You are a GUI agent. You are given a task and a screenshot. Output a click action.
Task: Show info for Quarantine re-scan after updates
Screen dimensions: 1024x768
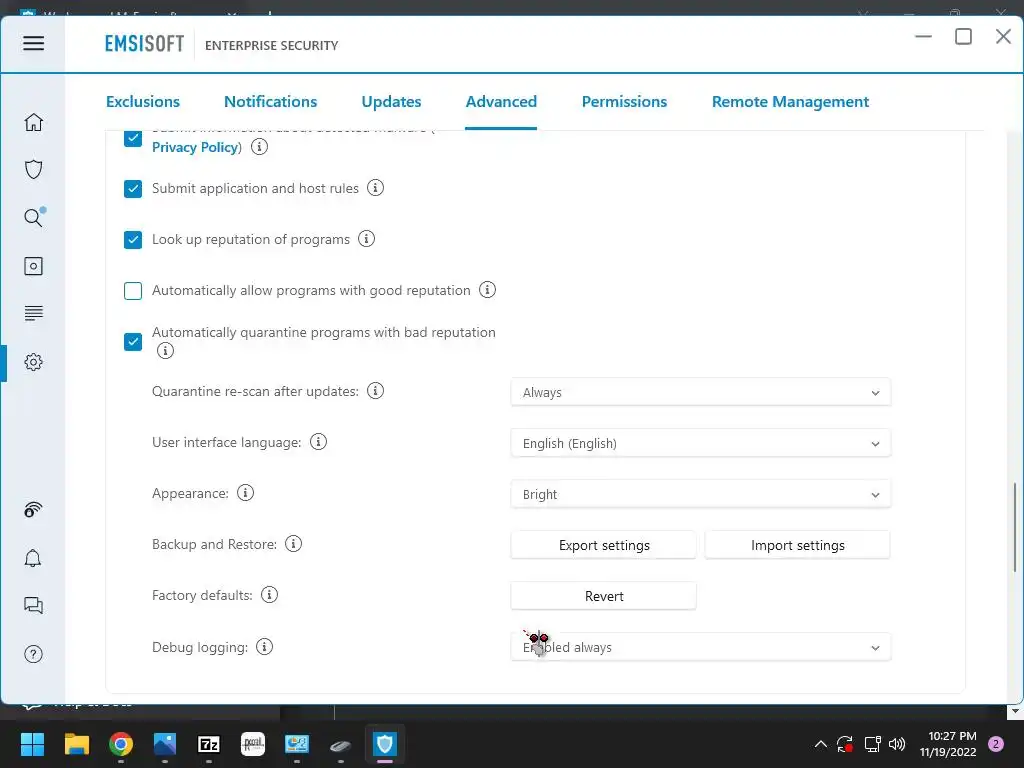pos(376,391)
